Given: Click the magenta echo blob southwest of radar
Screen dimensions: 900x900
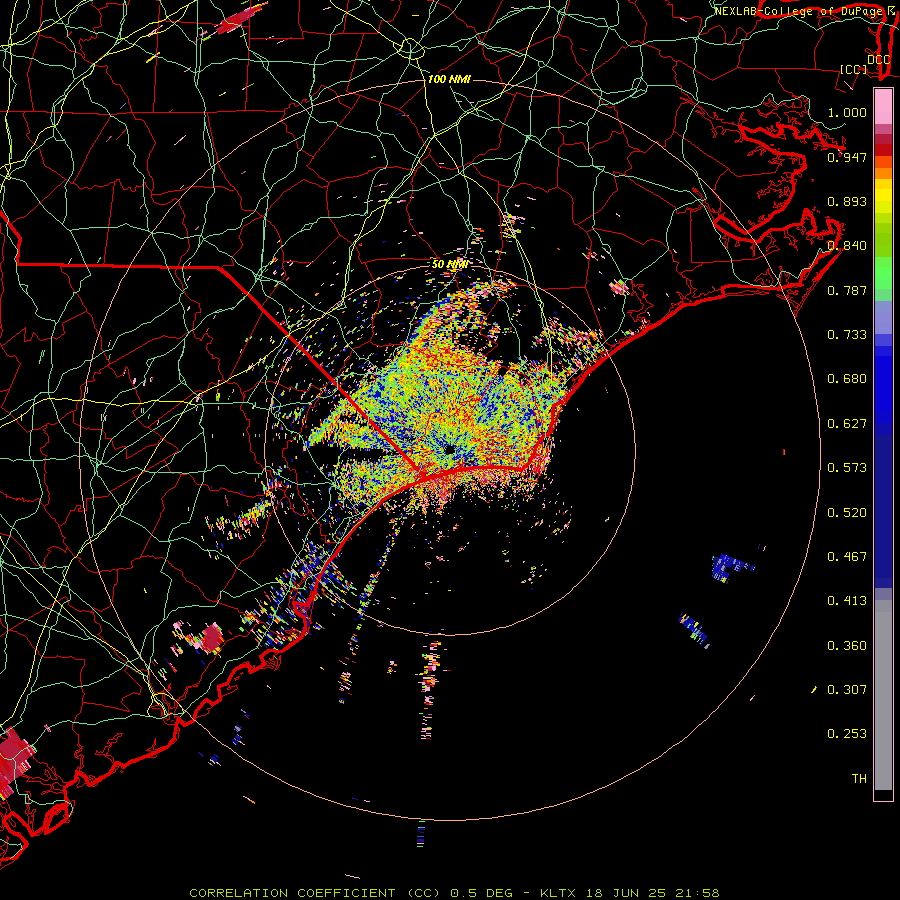Looking at the screenshot, I should click(212, 638).
